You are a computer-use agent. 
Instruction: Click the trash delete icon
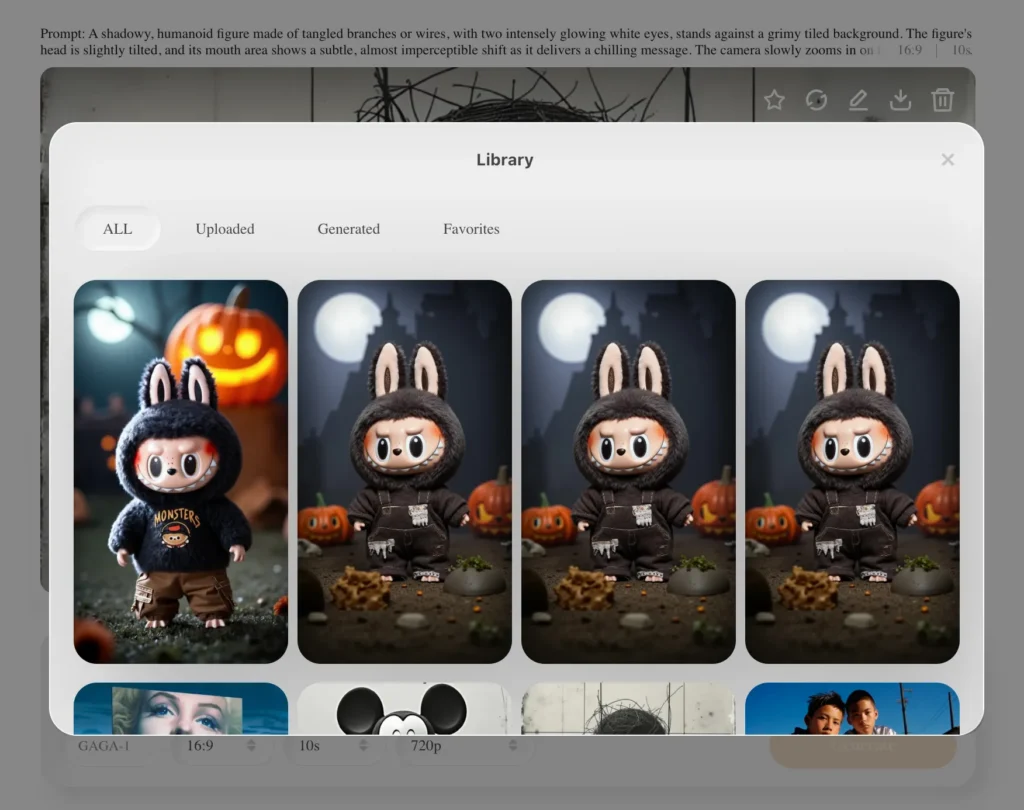(942, 100)
